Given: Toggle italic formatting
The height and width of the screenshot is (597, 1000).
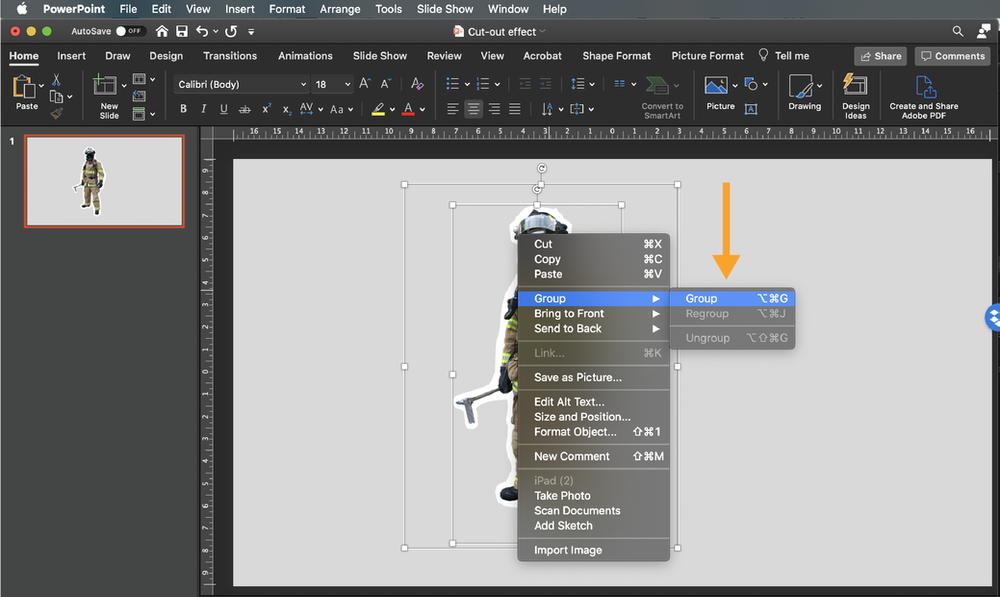Looking at the screenshot, I should click(203, 108).
